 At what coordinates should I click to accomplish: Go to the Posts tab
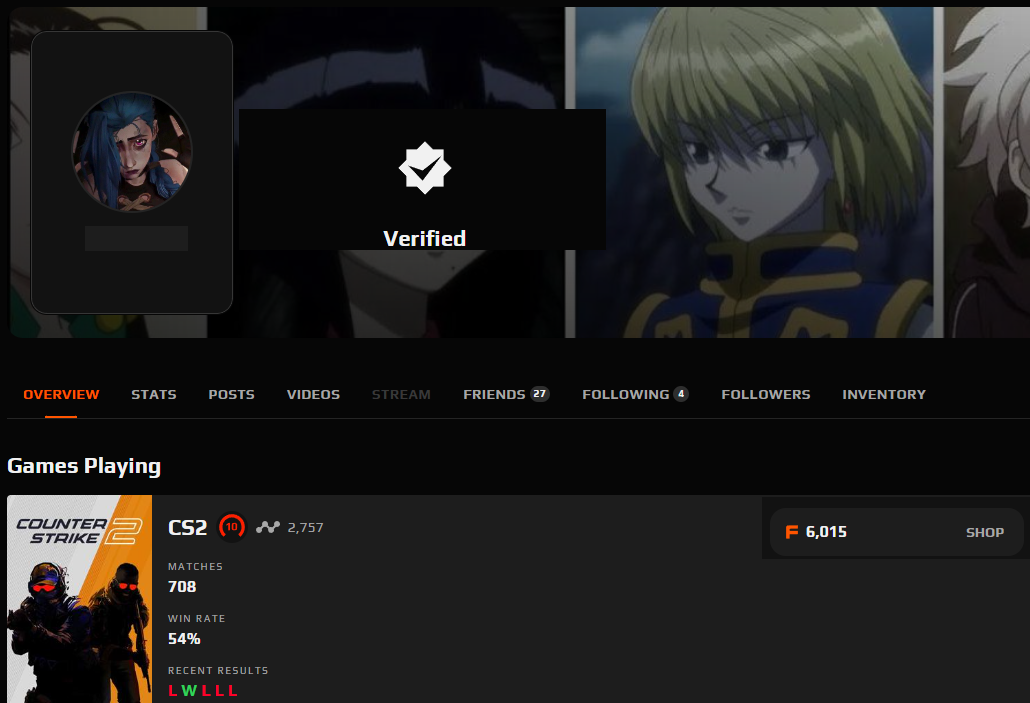tap(231, 394)
